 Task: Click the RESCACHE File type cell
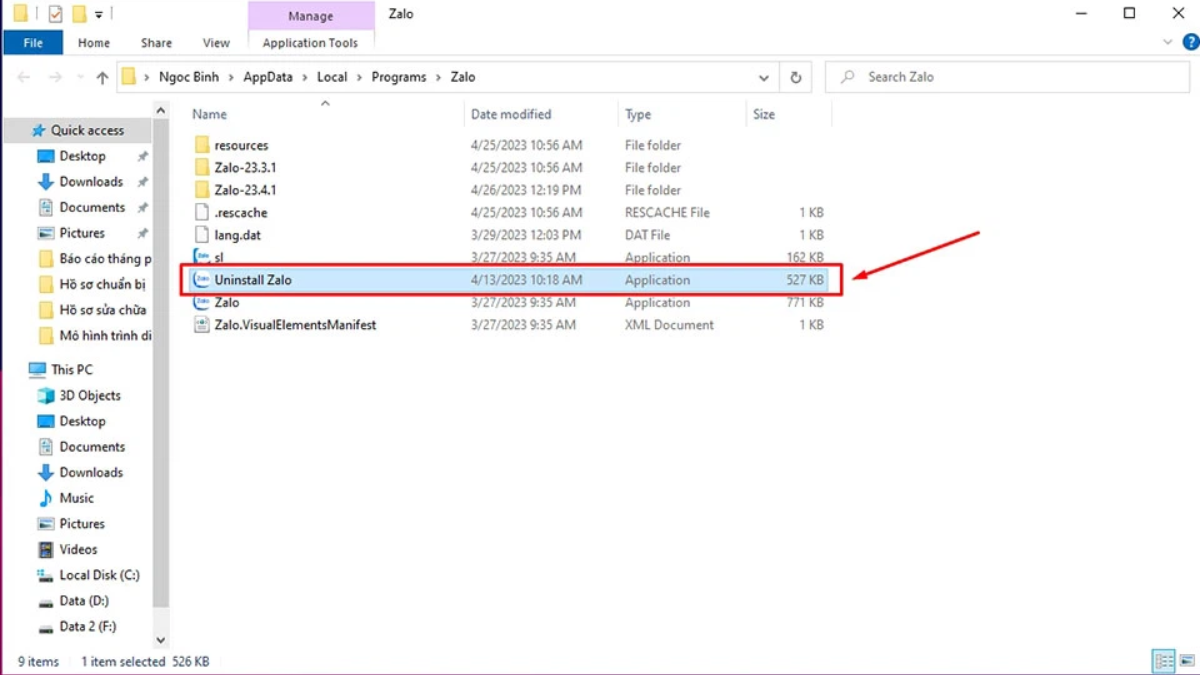click(667, 213)
